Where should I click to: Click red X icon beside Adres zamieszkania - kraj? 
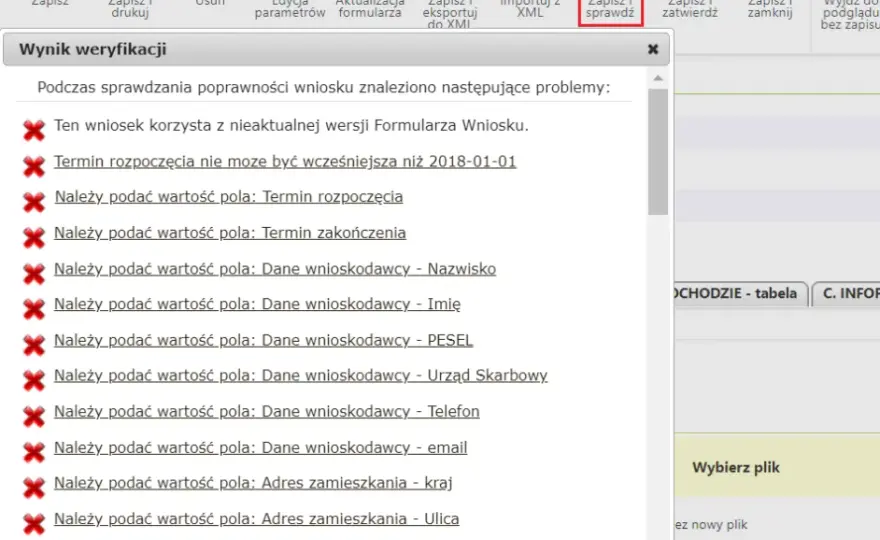click(x=34, y=488)
